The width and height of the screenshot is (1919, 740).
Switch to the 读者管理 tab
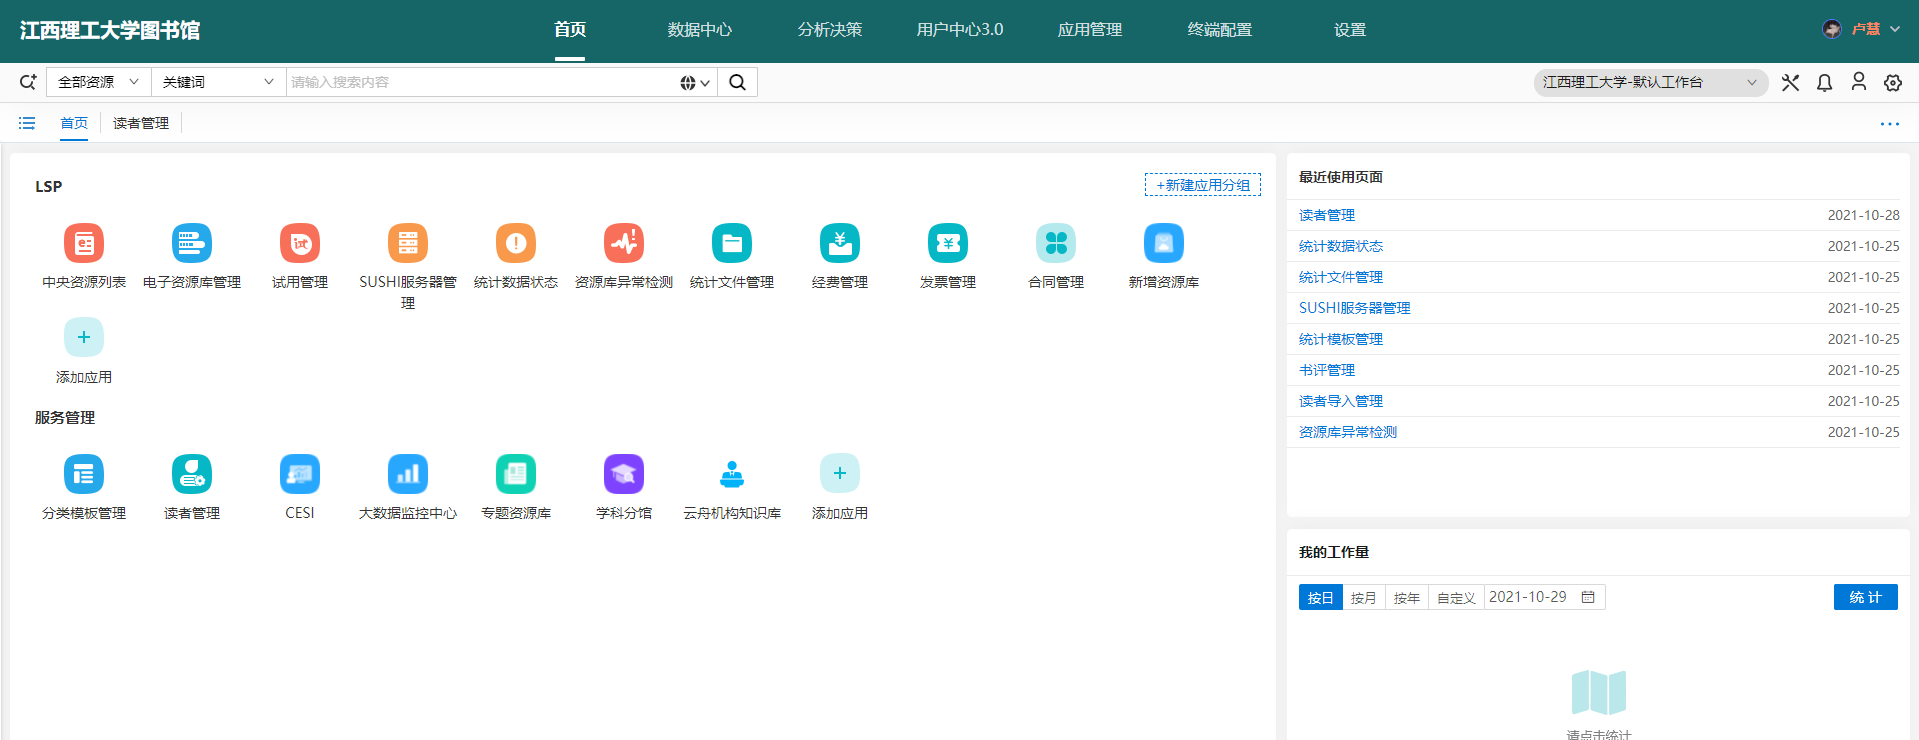(140, 123)
